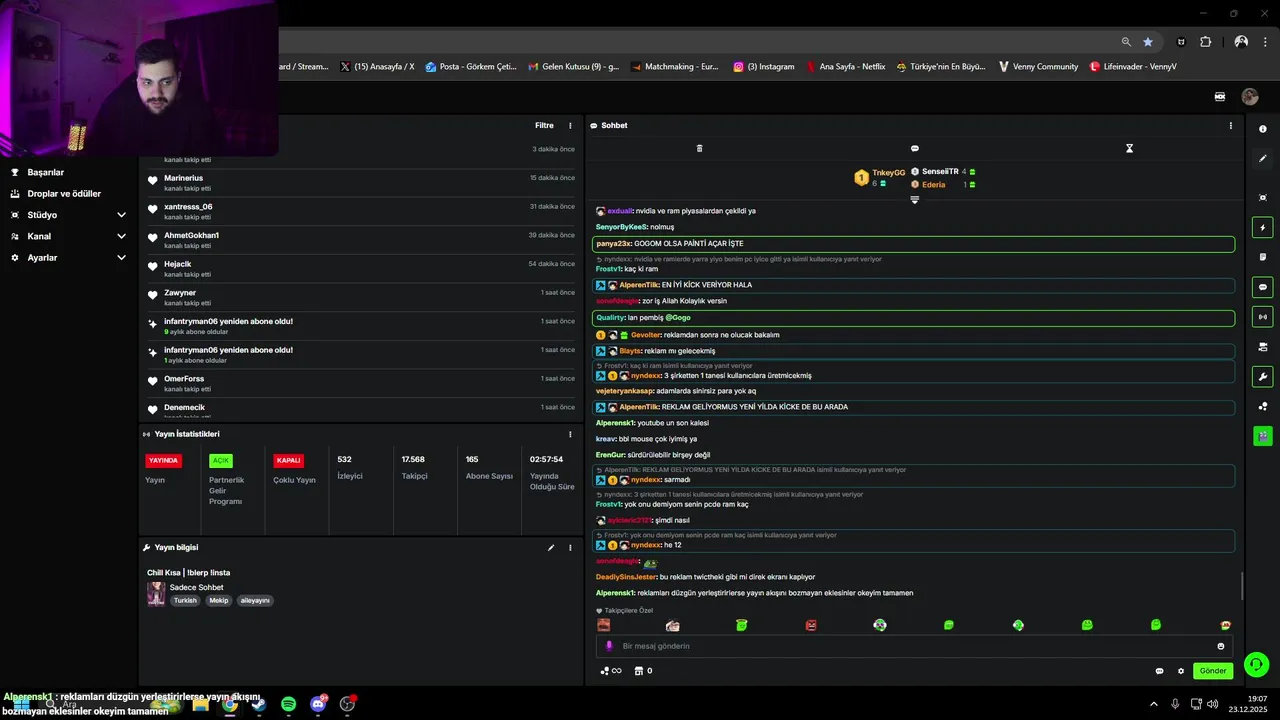Click the shop icon with 0 count

644,671
